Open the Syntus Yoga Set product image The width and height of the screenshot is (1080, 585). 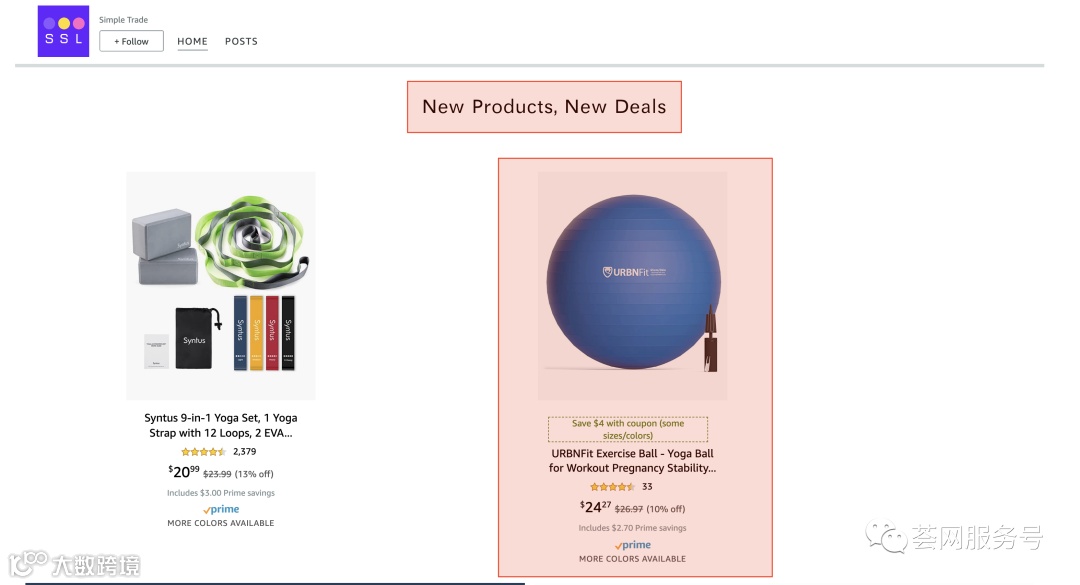tap(220, 285)
